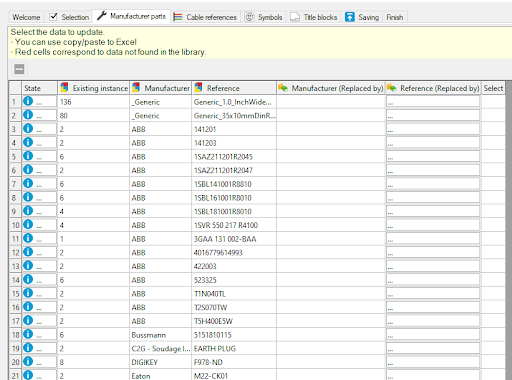Image resolution: width=512 pixels, height=380 pixels.
Task: Click the Manufacturer column header
Action: click(x=161, y=88)
